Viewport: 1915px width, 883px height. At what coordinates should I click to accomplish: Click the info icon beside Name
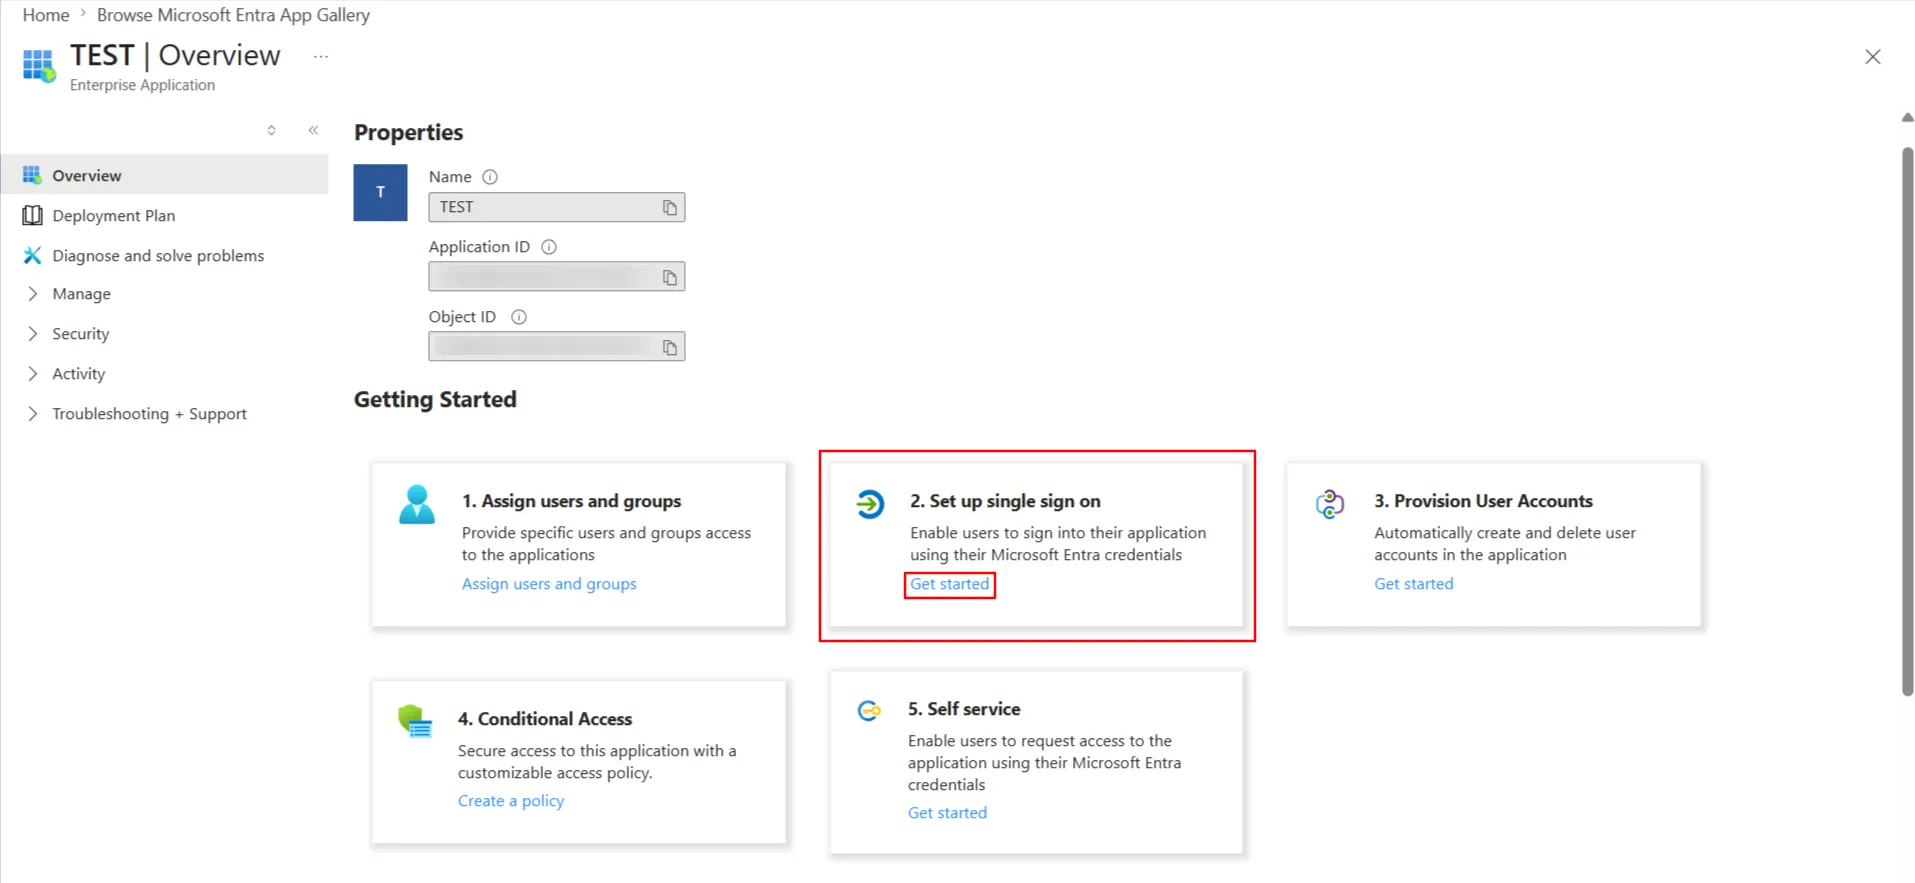pyautogui.click(x=490, y=177)
